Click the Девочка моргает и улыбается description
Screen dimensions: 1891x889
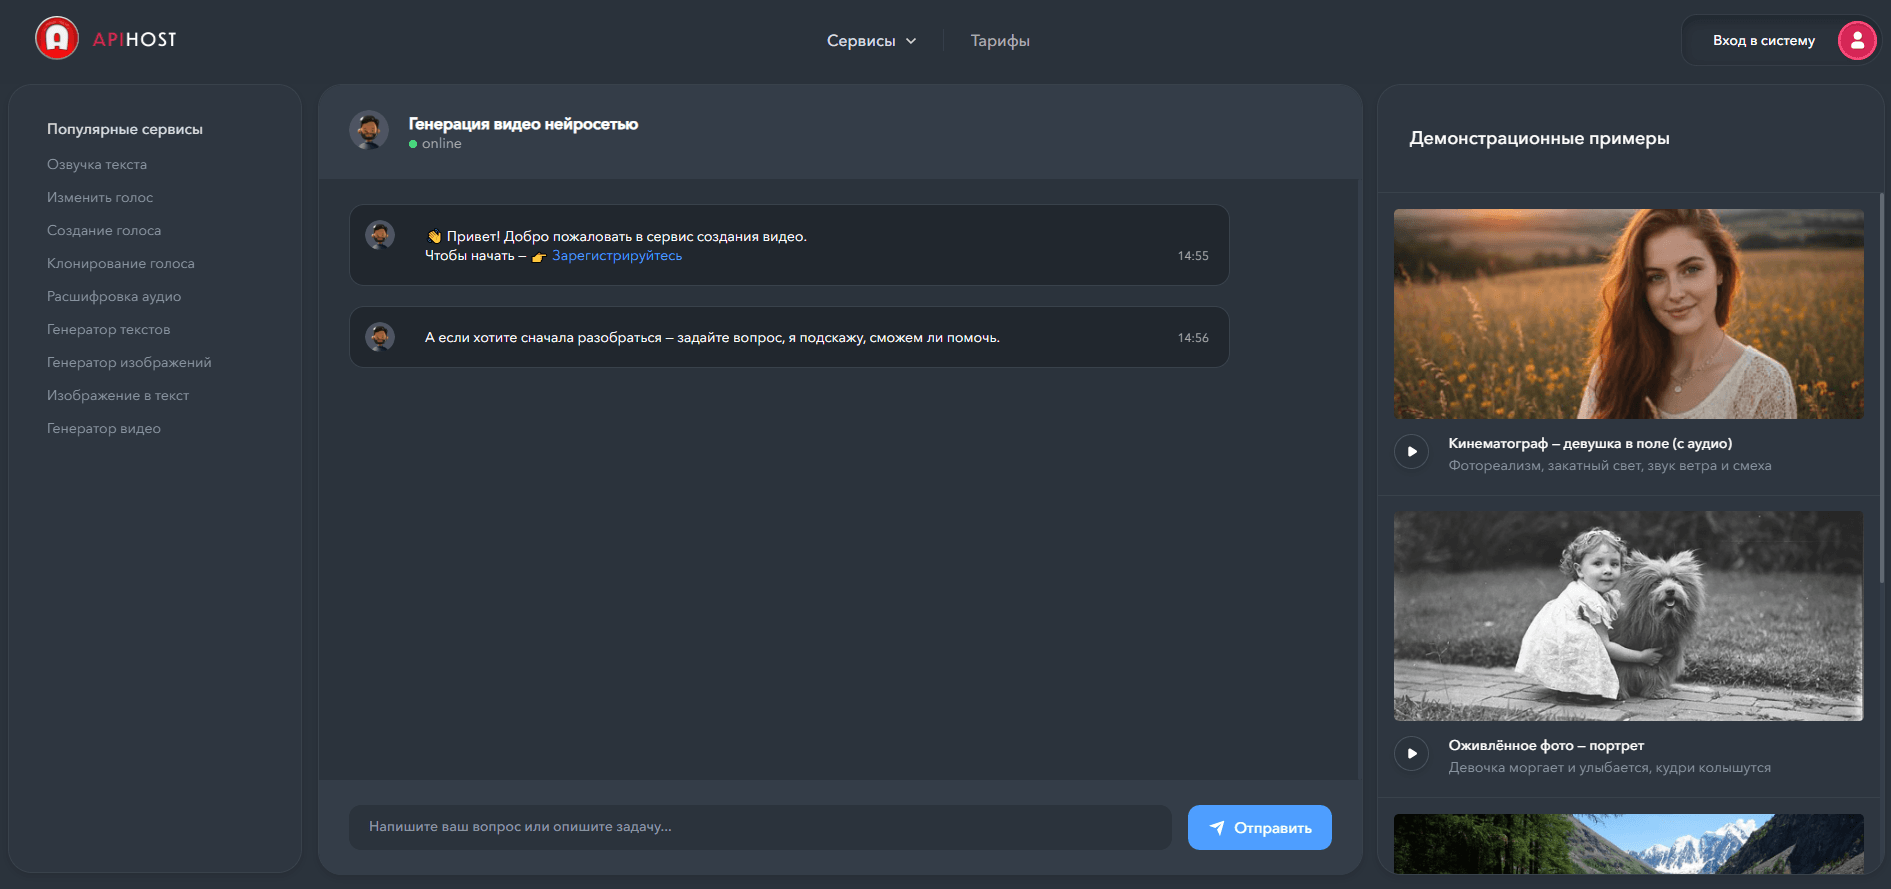[x=1610, y=768]
